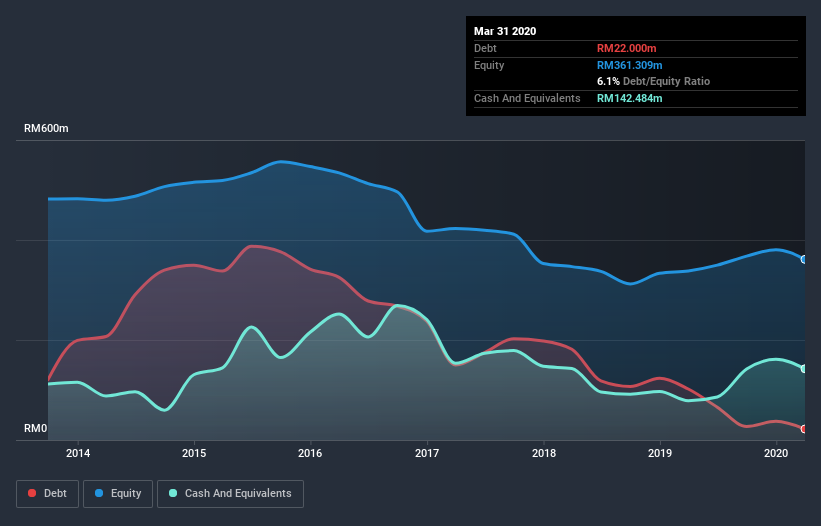Click the RM142.484m cash value

coord(629,98)
